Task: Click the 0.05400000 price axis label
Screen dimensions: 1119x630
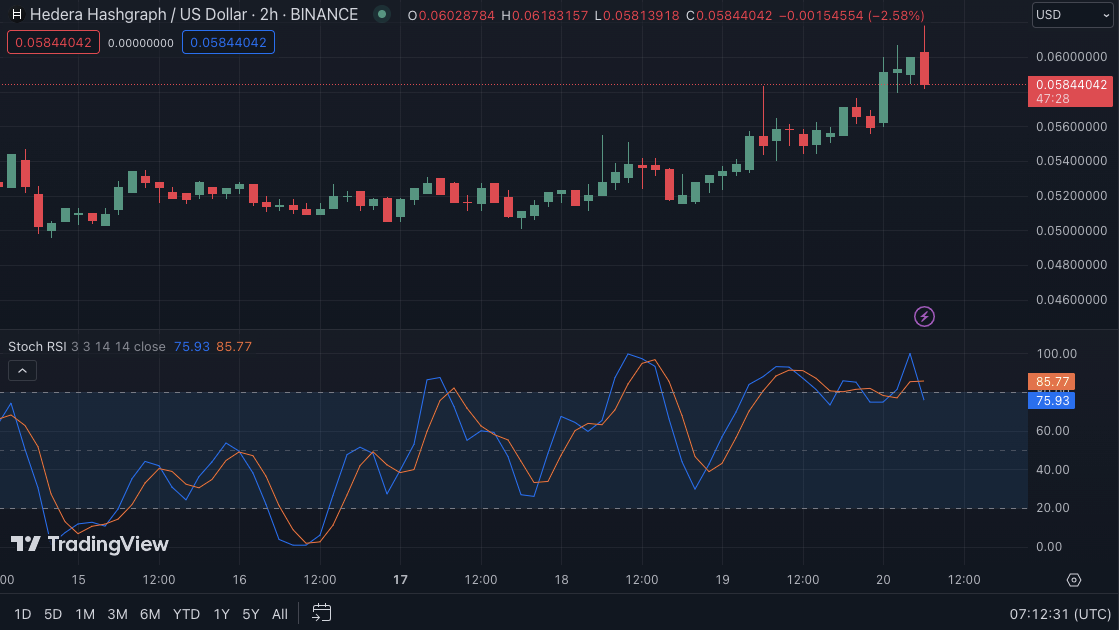Action: (1071, 161)
